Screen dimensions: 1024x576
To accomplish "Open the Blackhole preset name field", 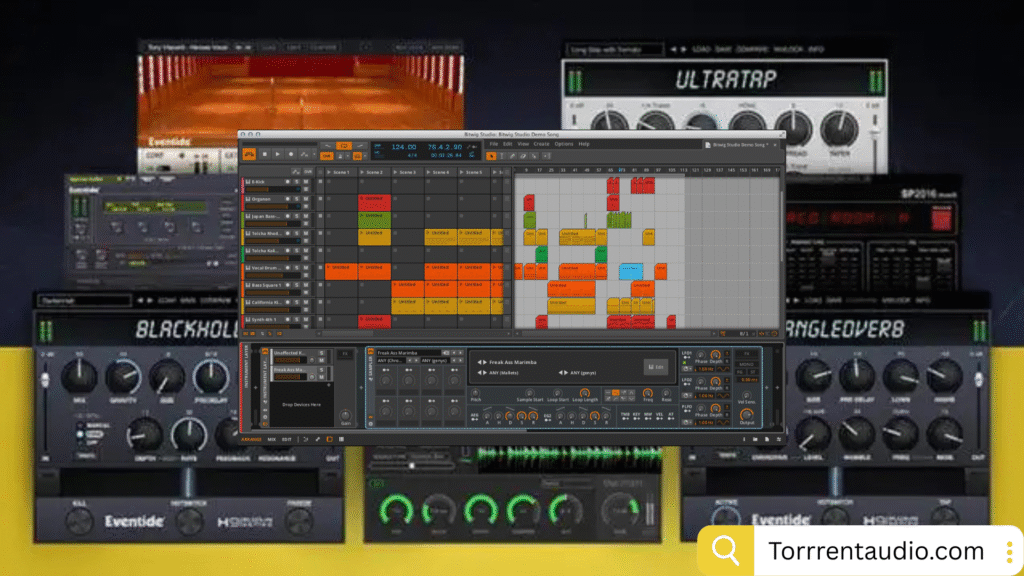I will 84,299.
